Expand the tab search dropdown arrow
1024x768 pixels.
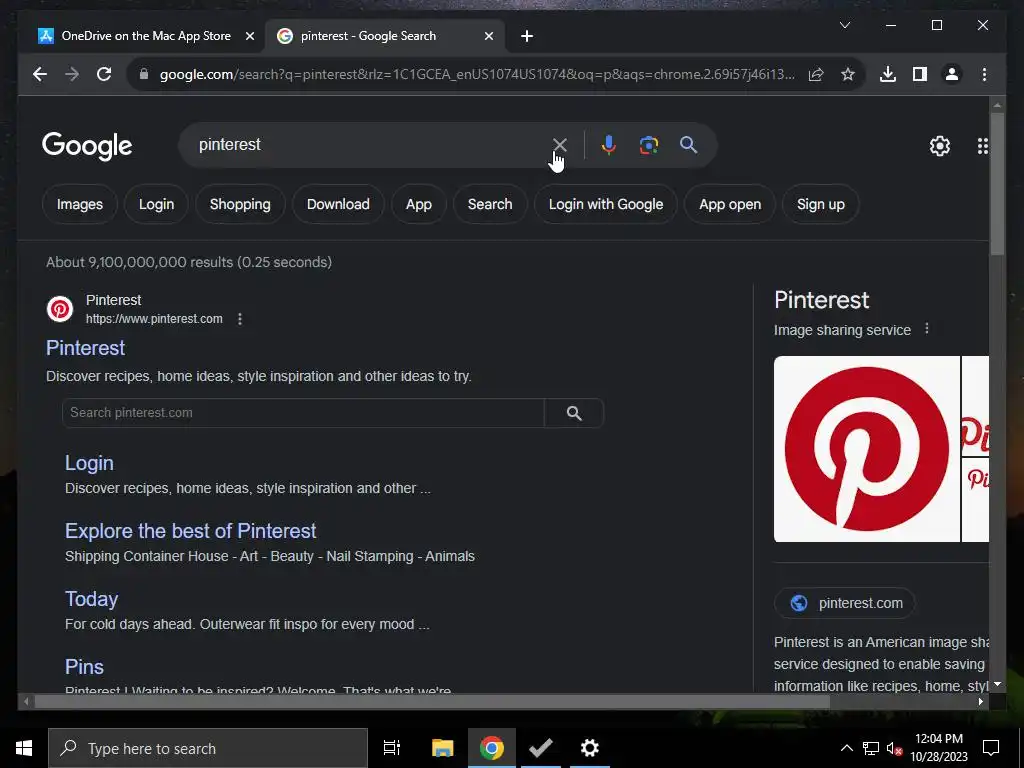pyautogui.click(x=844, y=25)
